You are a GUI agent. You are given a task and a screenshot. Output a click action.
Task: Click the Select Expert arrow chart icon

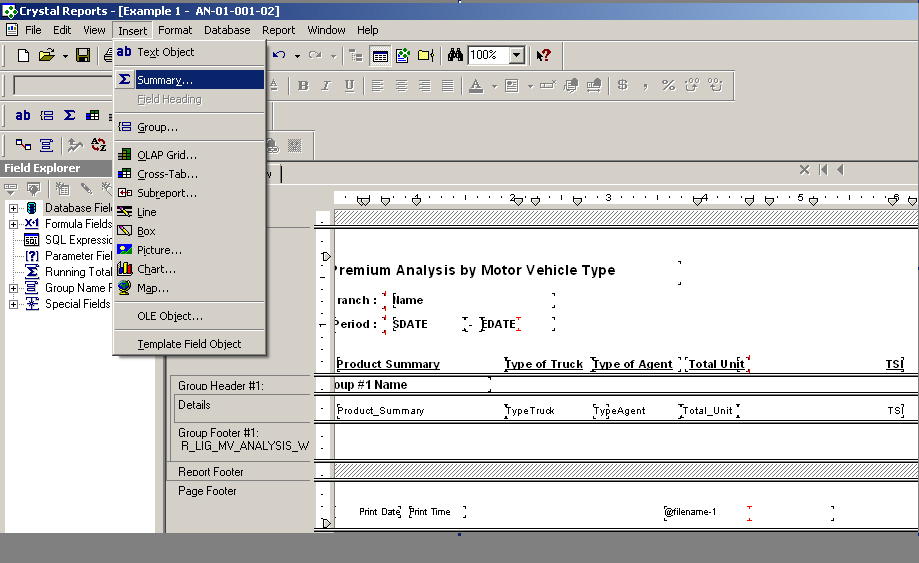[75, 144]
